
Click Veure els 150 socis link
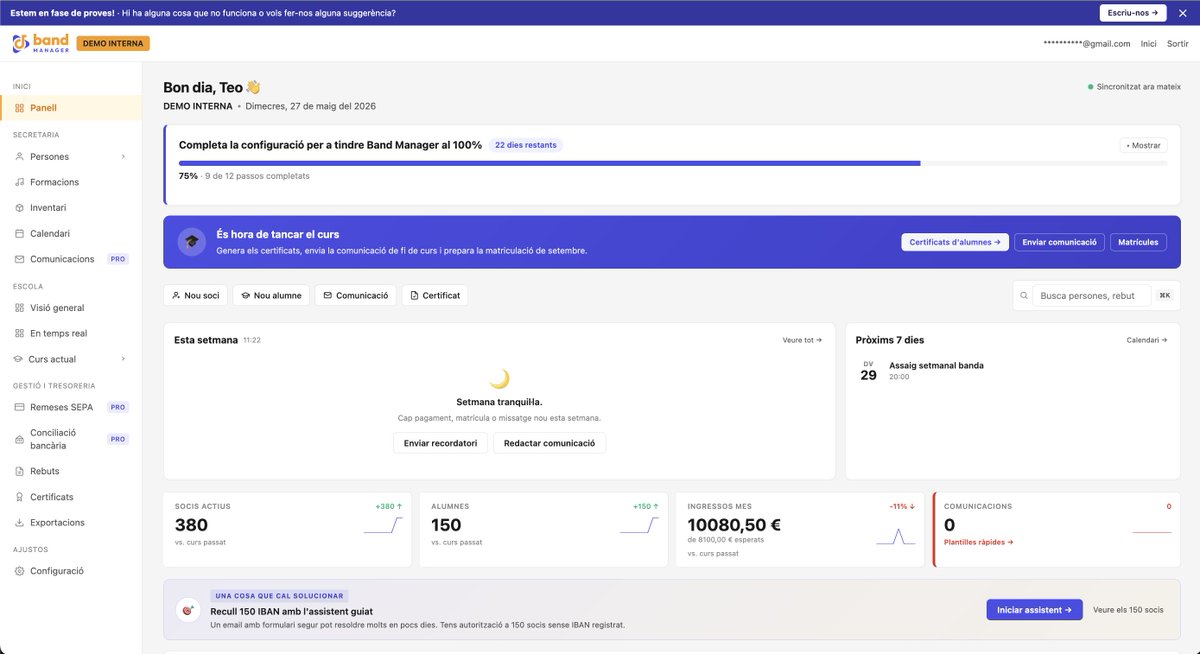(x=1128, y=610)
